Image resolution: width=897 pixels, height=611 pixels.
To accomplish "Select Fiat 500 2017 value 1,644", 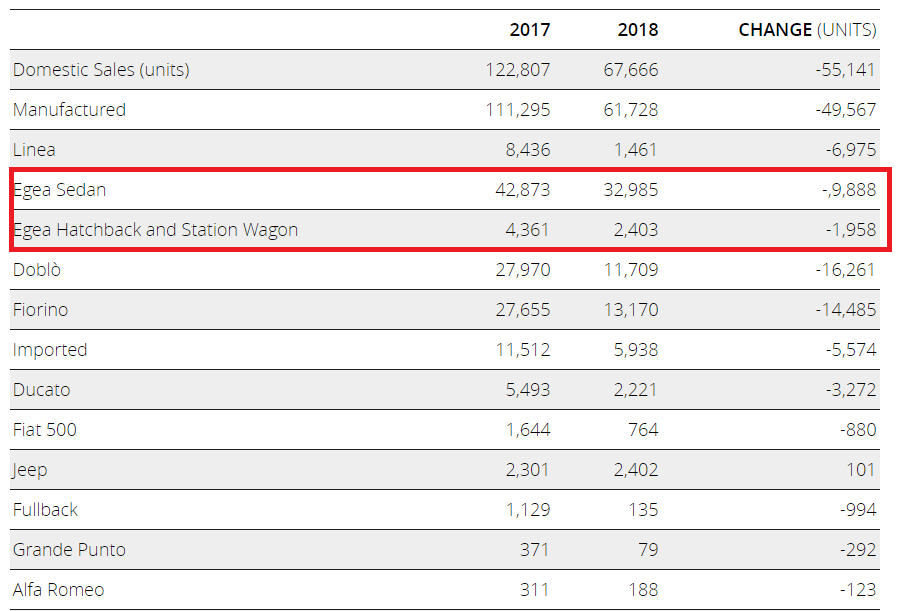I will 528,430.
